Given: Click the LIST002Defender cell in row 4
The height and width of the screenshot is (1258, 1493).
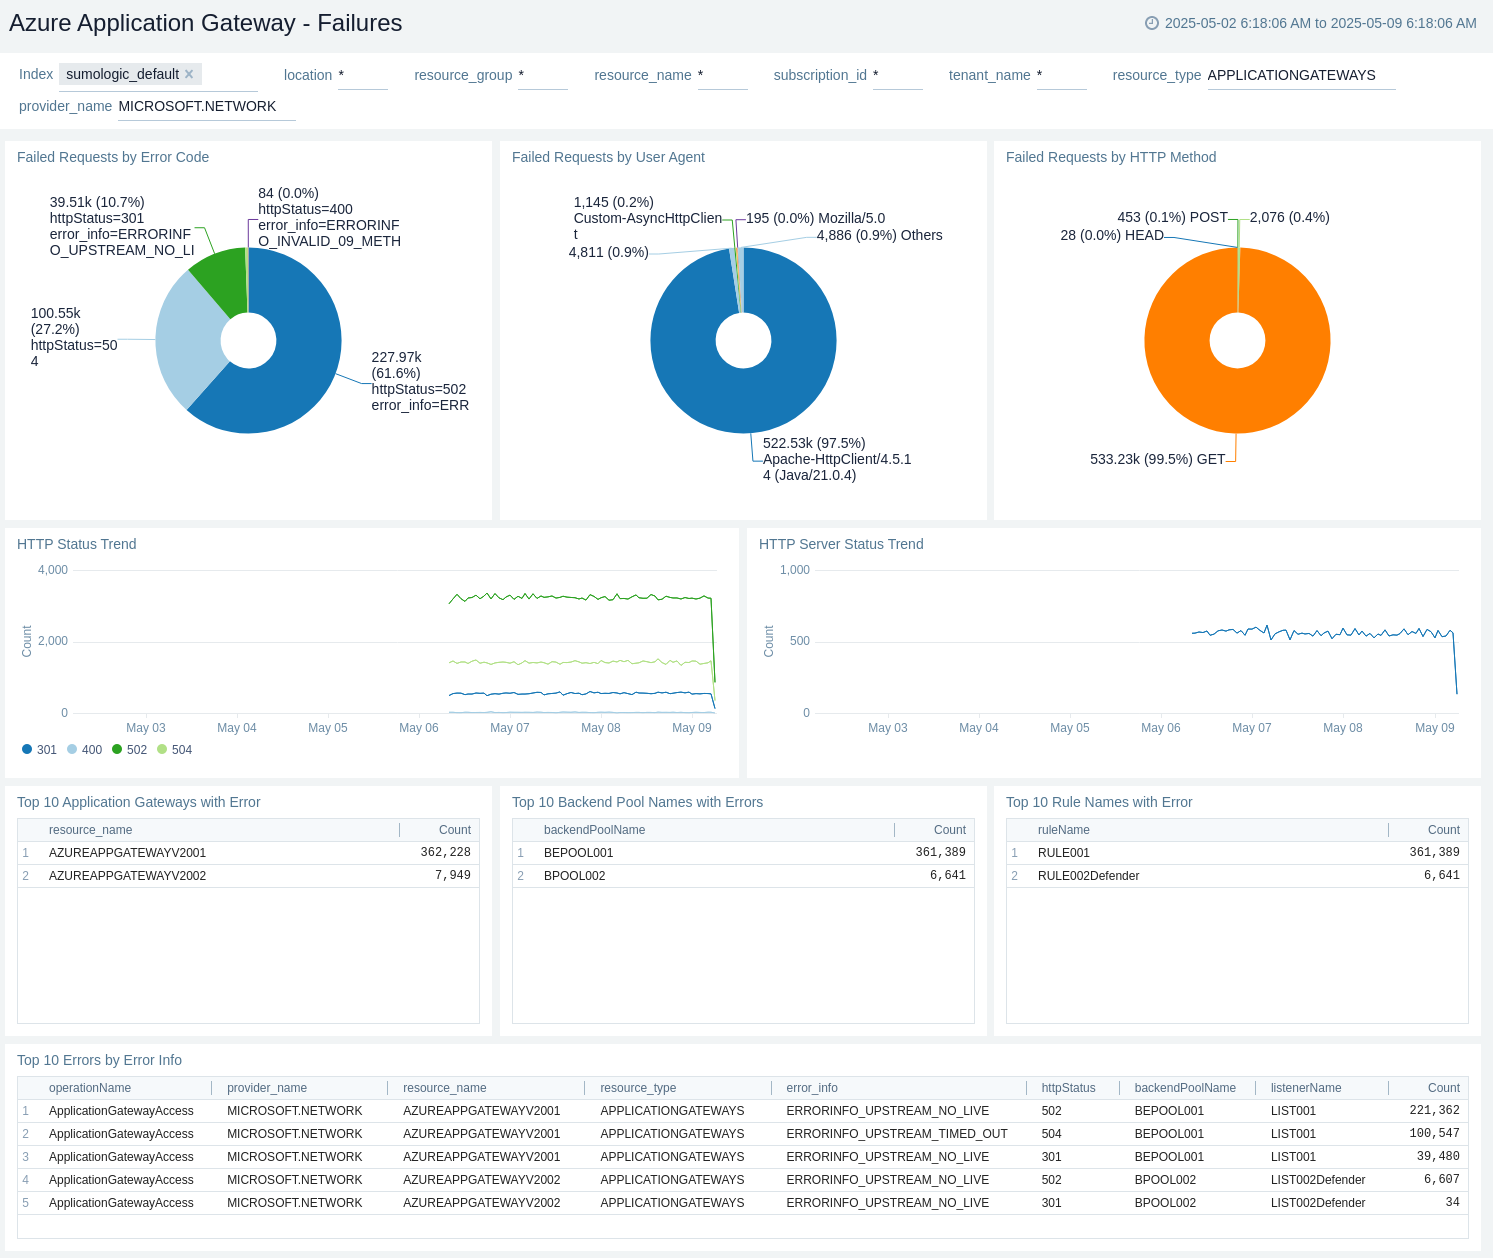Looking at the screenshot, I should (1318, 1180).
